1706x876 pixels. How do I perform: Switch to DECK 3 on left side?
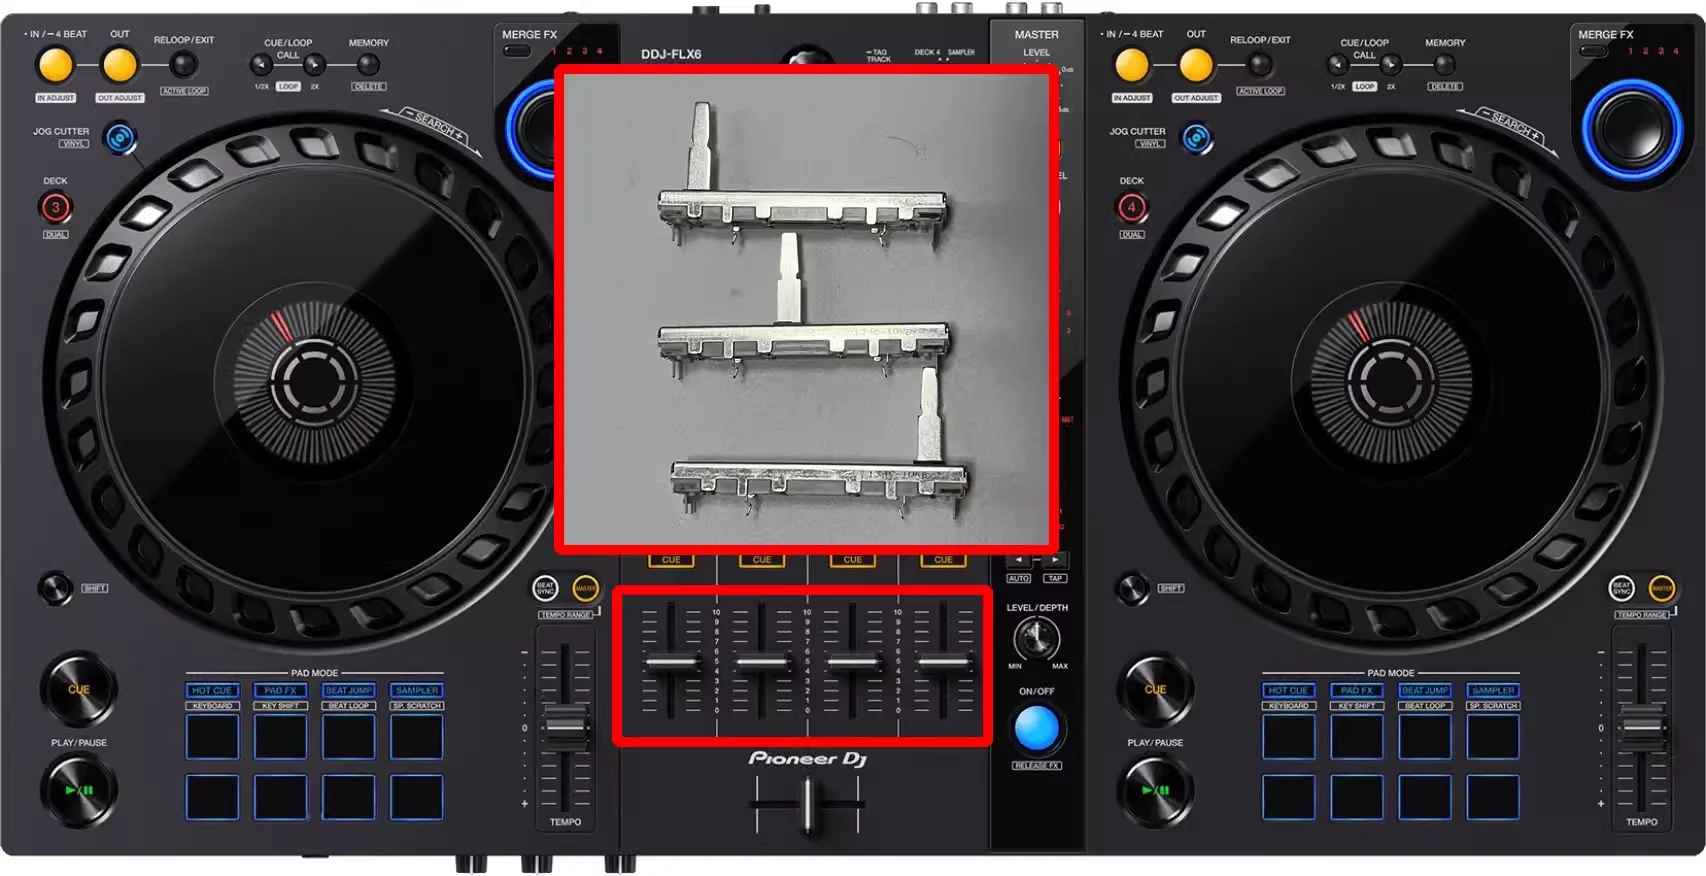56,208
